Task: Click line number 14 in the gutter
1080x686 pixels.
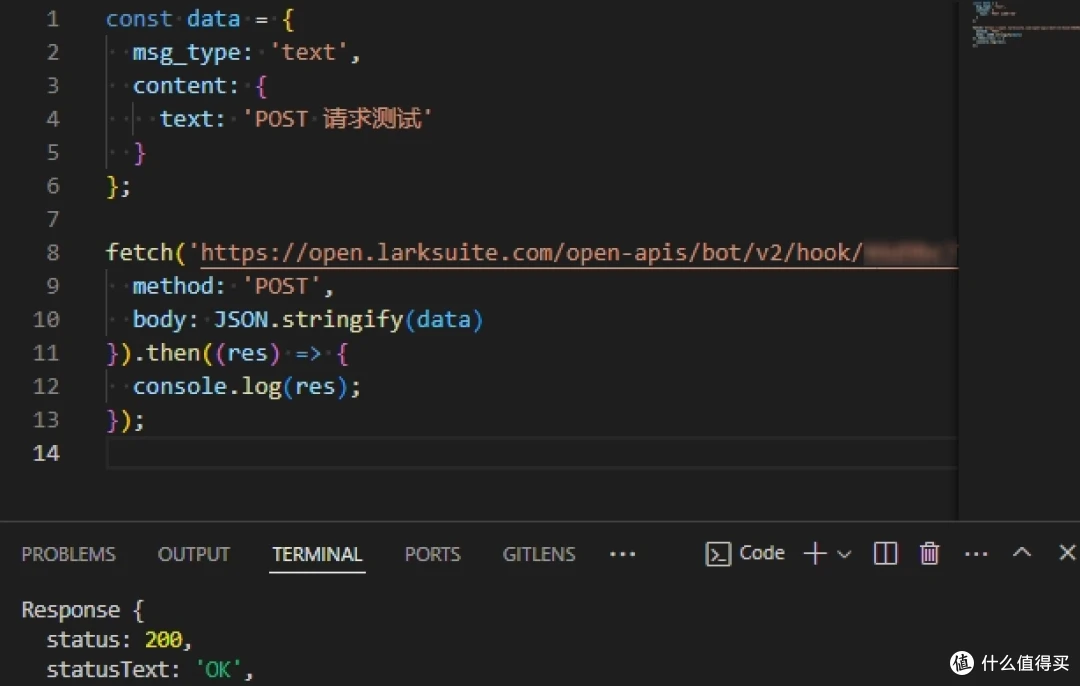Action: point(46,453)
